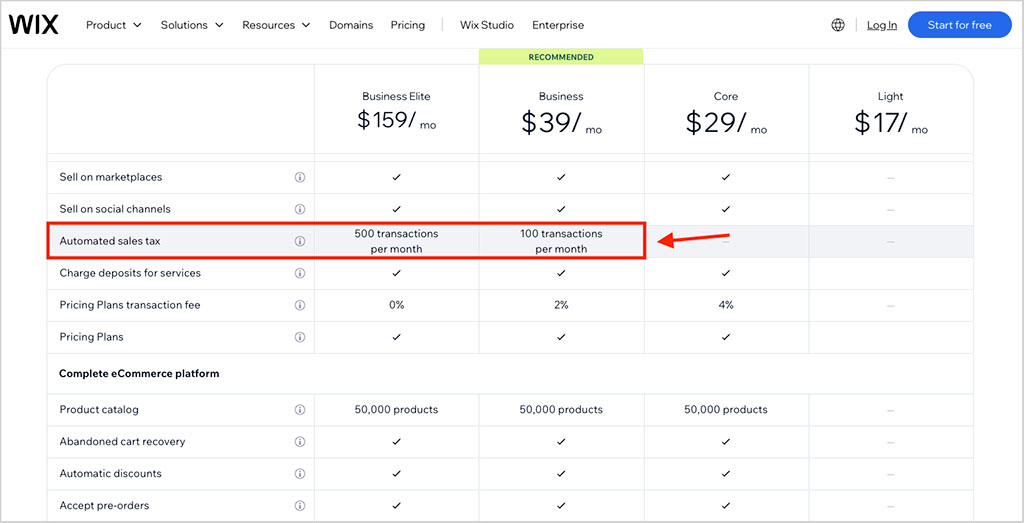Screen dimensions: 1024x523
Task: Click info icon for Abandoned cart recovery
Action: [300, 441]
